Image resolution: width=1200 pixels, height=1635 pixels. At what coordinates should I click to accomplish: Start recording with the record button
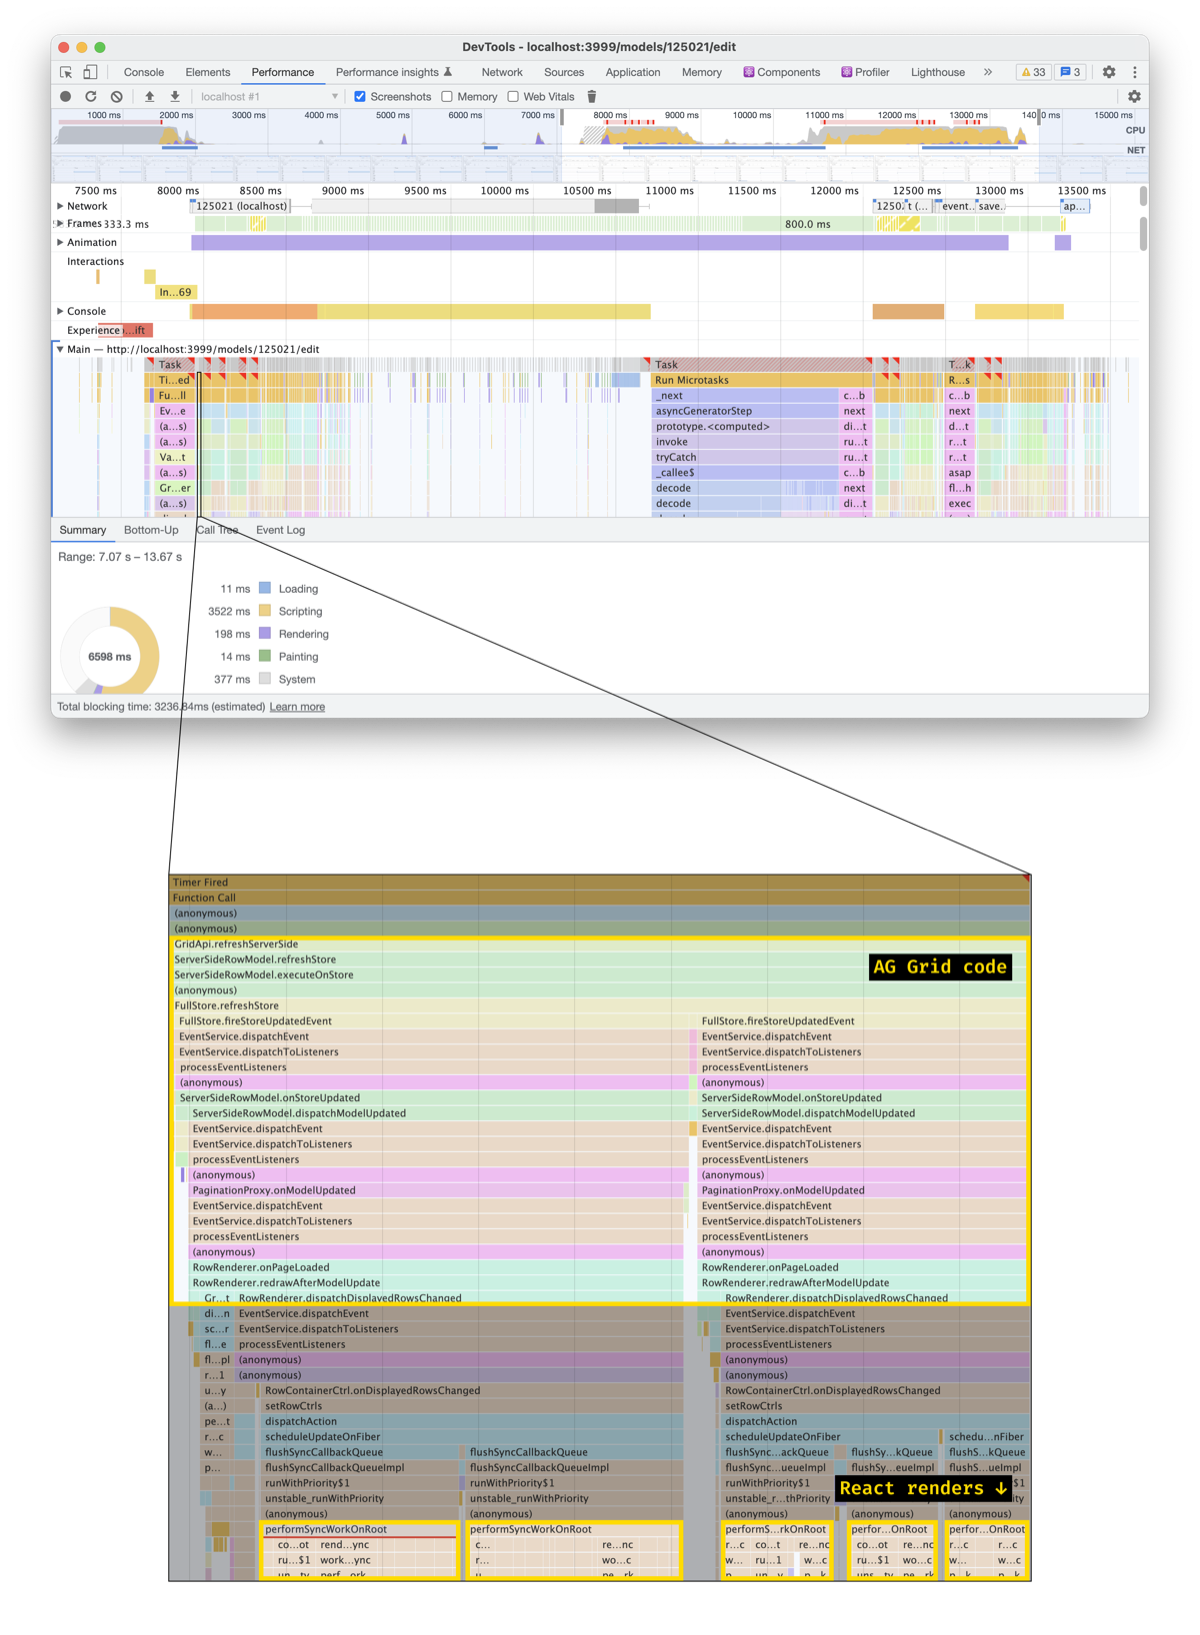(66, 97)
